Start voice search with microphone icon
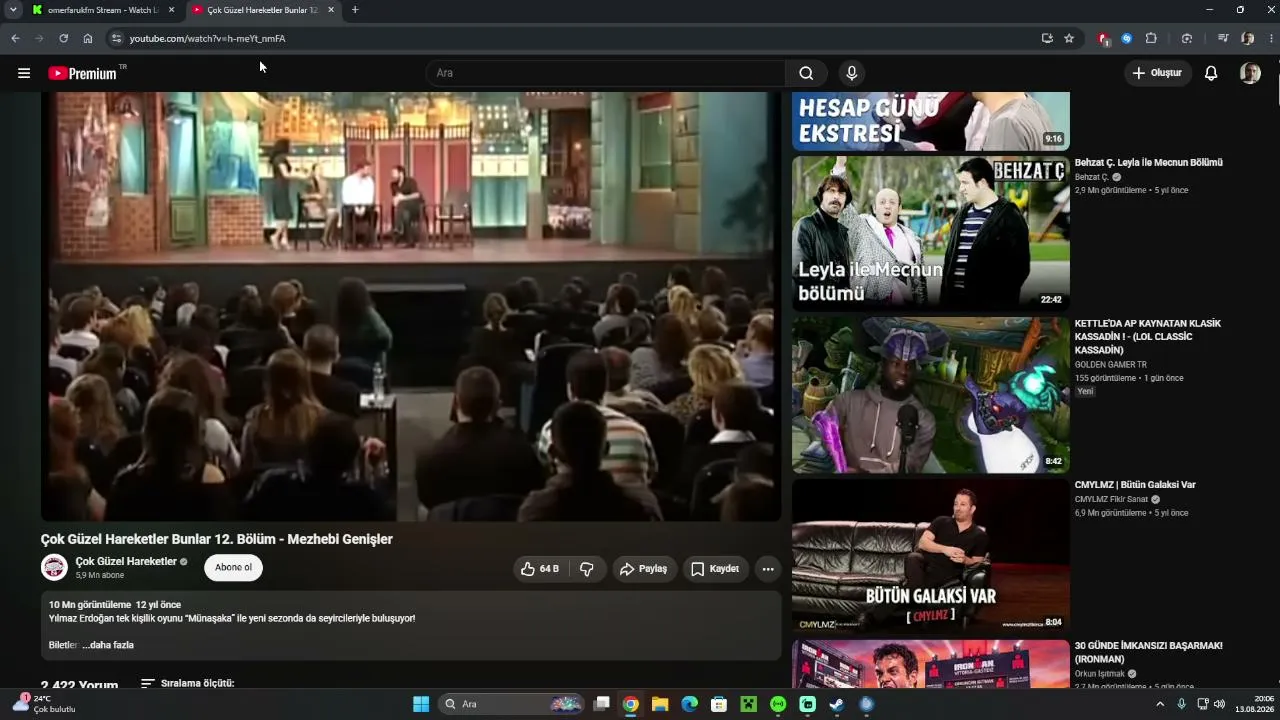The image size is (1280, 720). (852, 73)
